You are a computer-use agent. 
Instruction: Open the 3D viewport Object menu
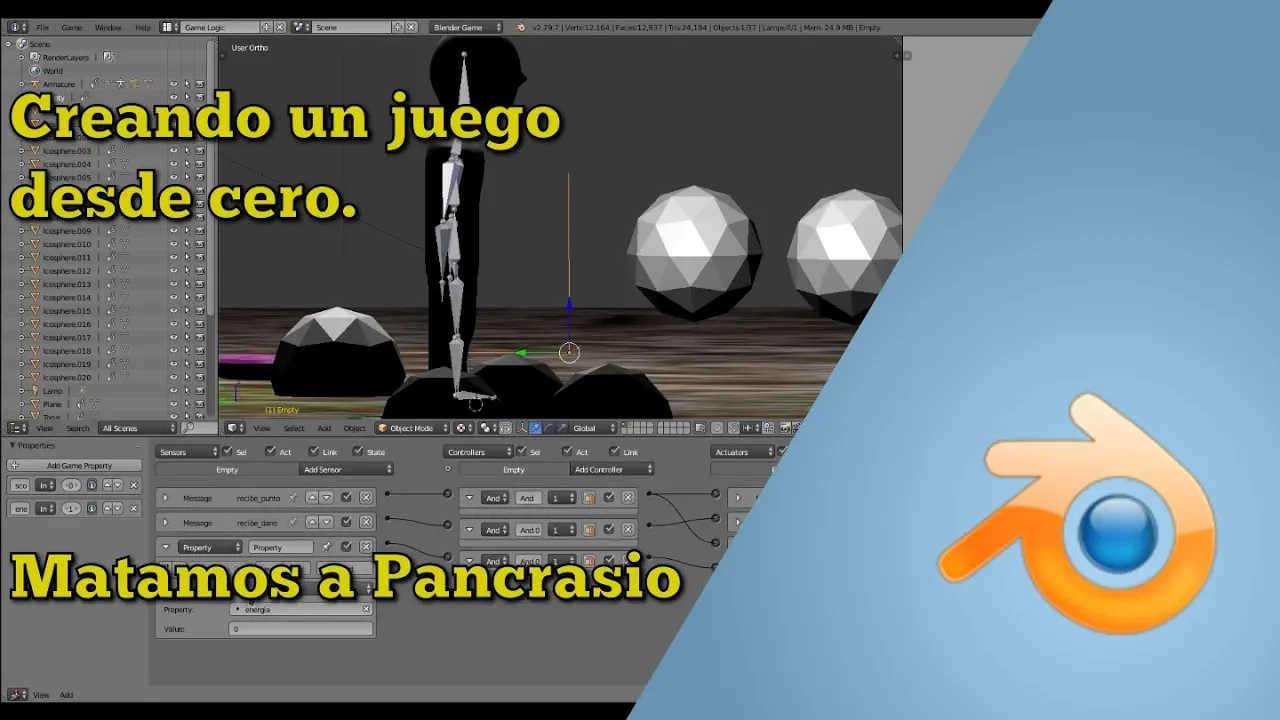coord(355,428)
